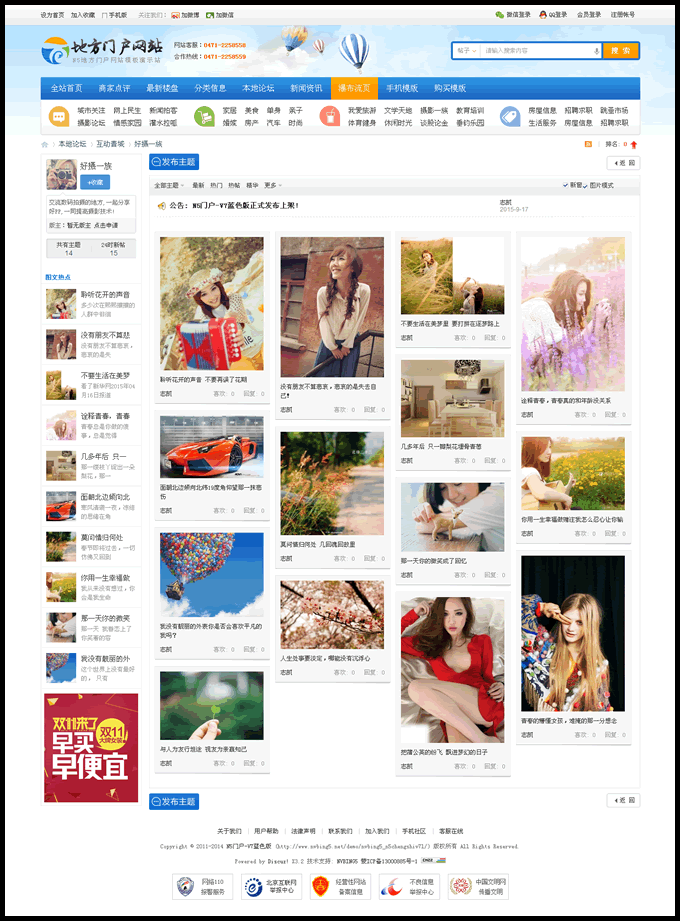The width and height of the screenshot is (680, 921).
Task: Click the 注册帐号 link
Action: coord(622,15)
